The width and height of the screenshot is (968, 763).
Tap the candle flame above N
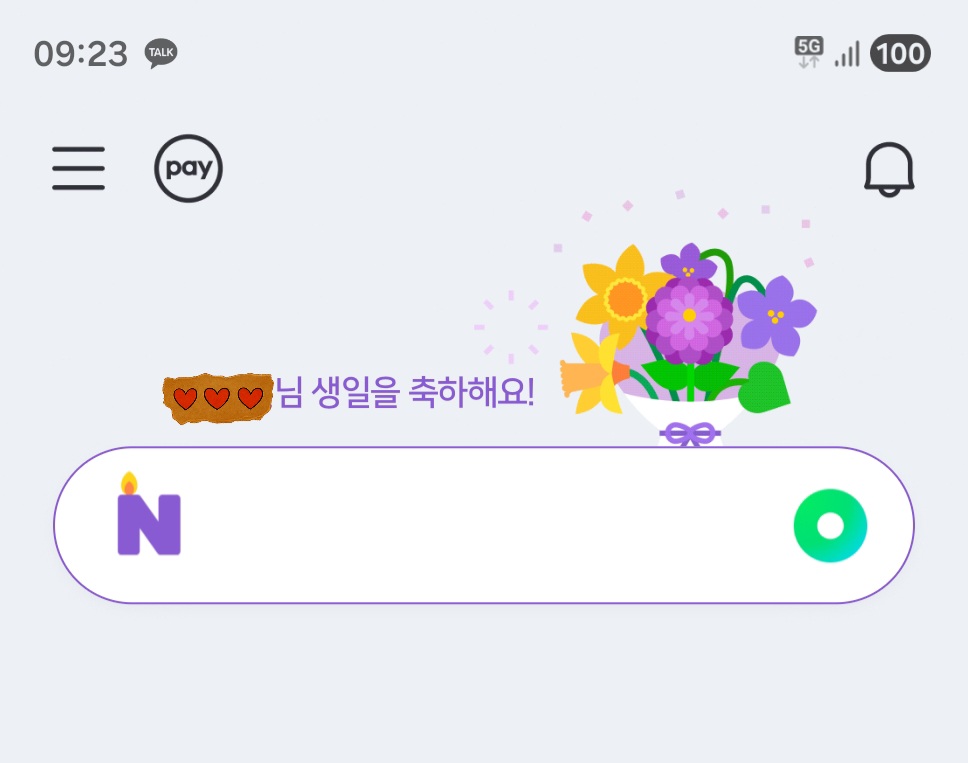(129, 483)
